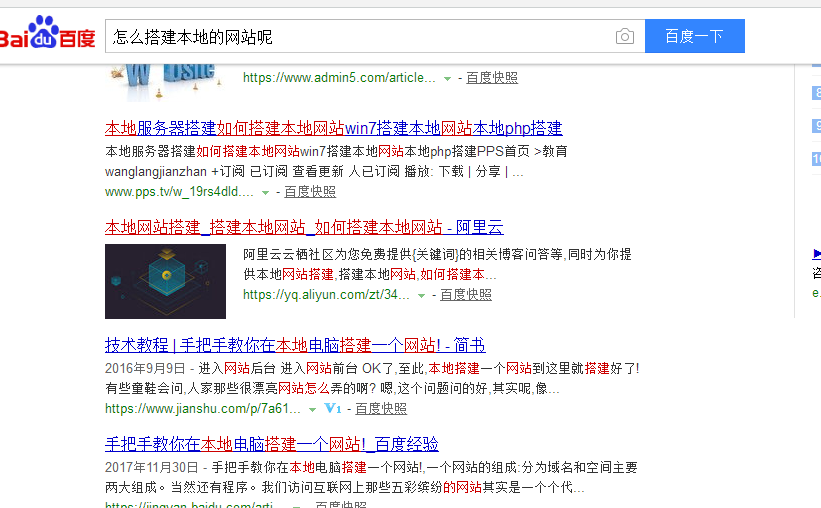Image resolution: width=821 pixels, height=508 pixels.
Task: Expand dropdown arrow next to admin5.com URL
Action: point(447,79)
